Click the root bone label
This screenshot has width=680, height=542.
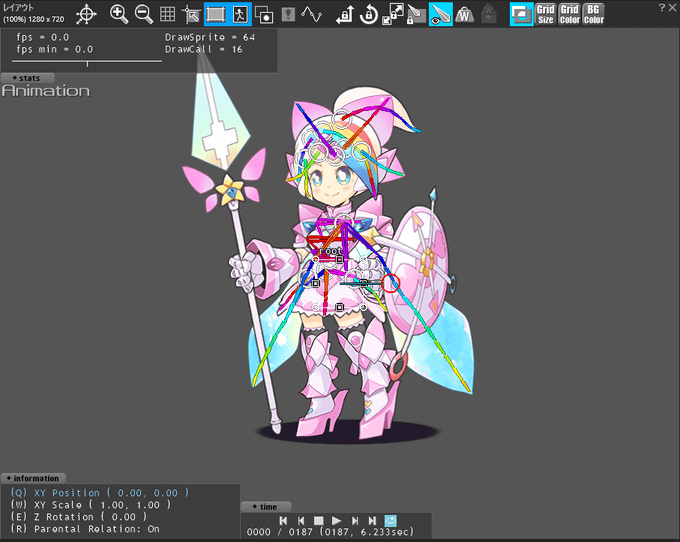point(331,251)
